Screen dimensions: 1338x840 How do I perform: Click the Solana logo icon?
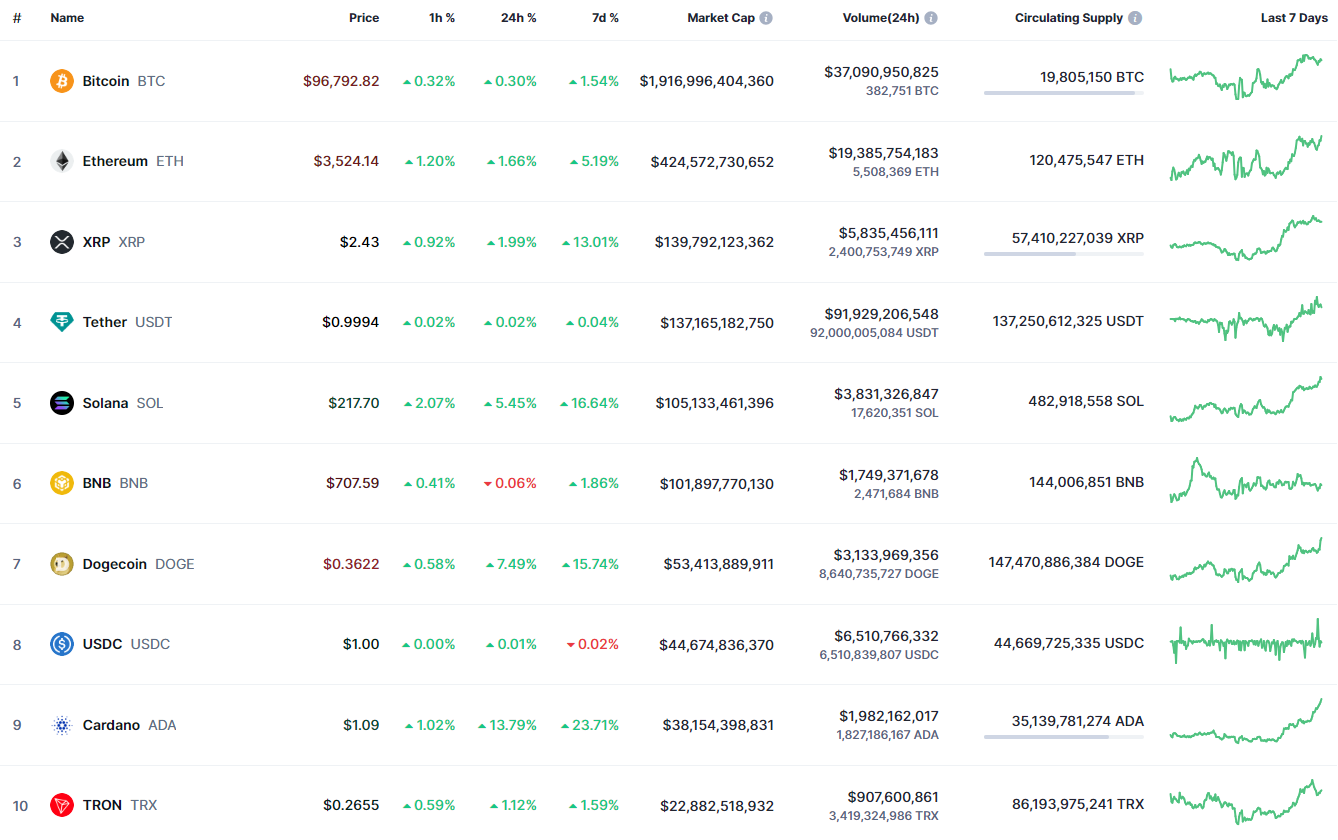click(x=62, y=403)
